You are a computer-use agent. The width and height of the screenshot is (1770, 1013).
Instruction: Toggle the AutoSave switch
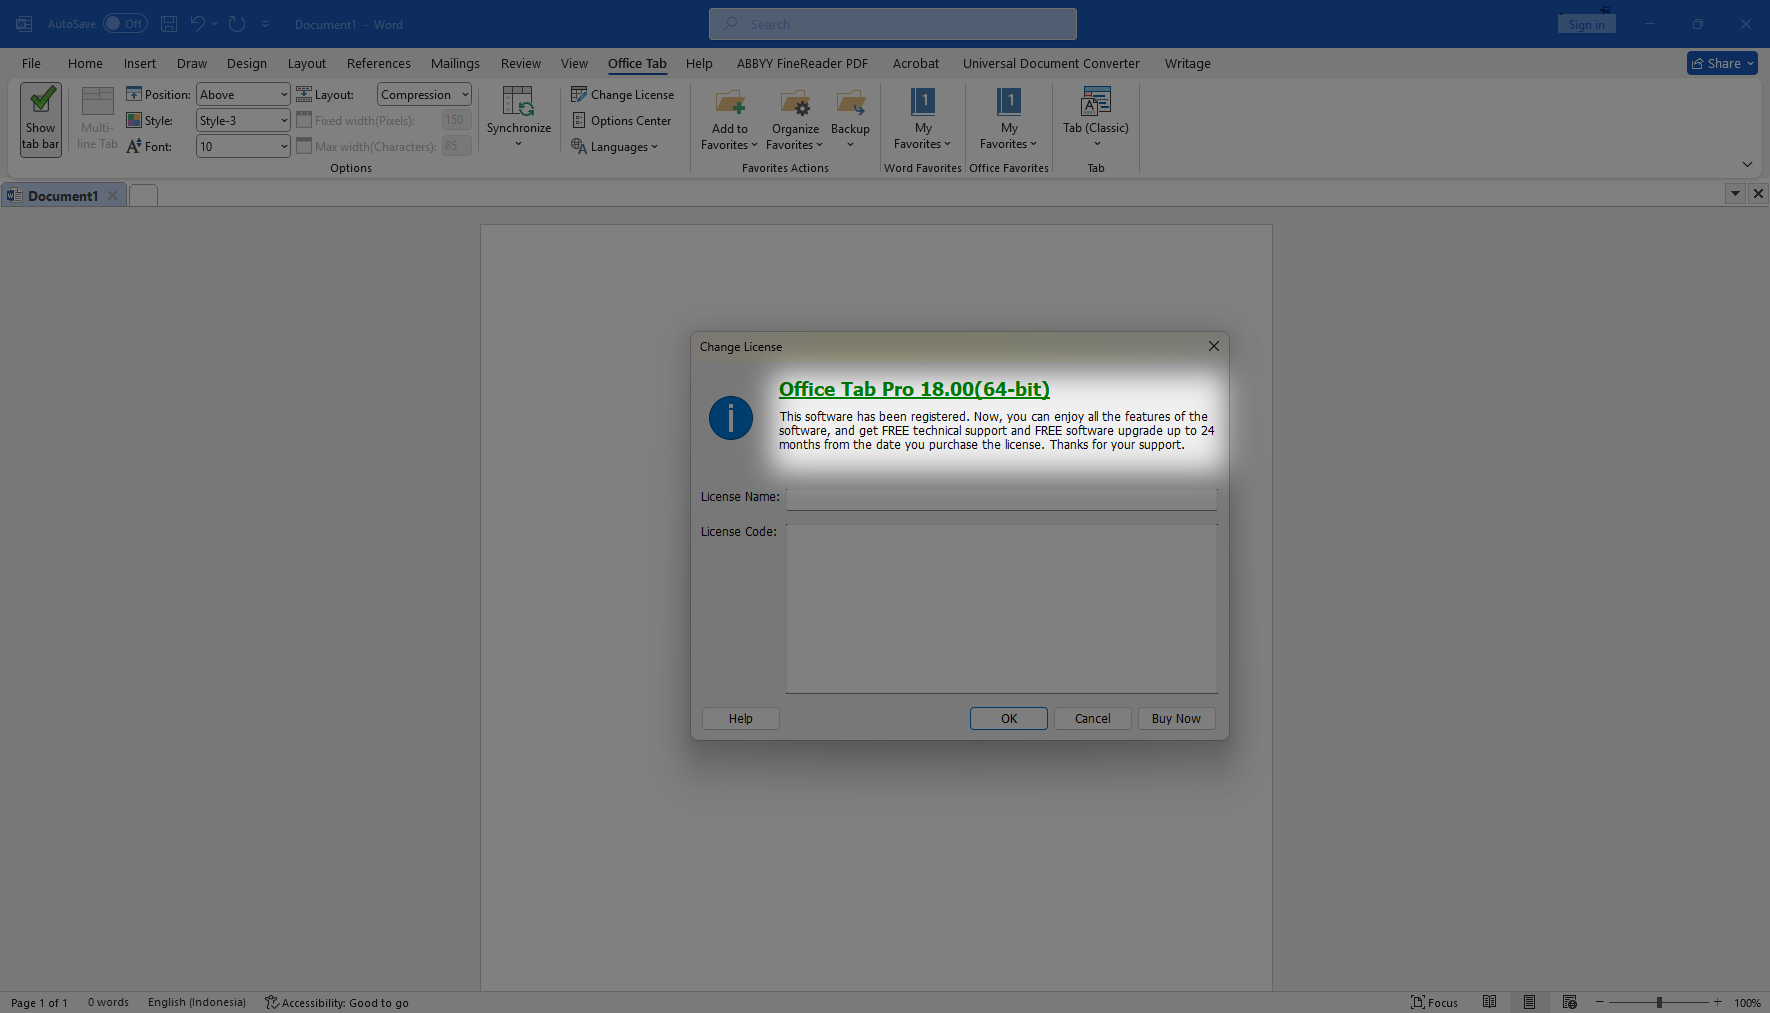click(125, 23)
